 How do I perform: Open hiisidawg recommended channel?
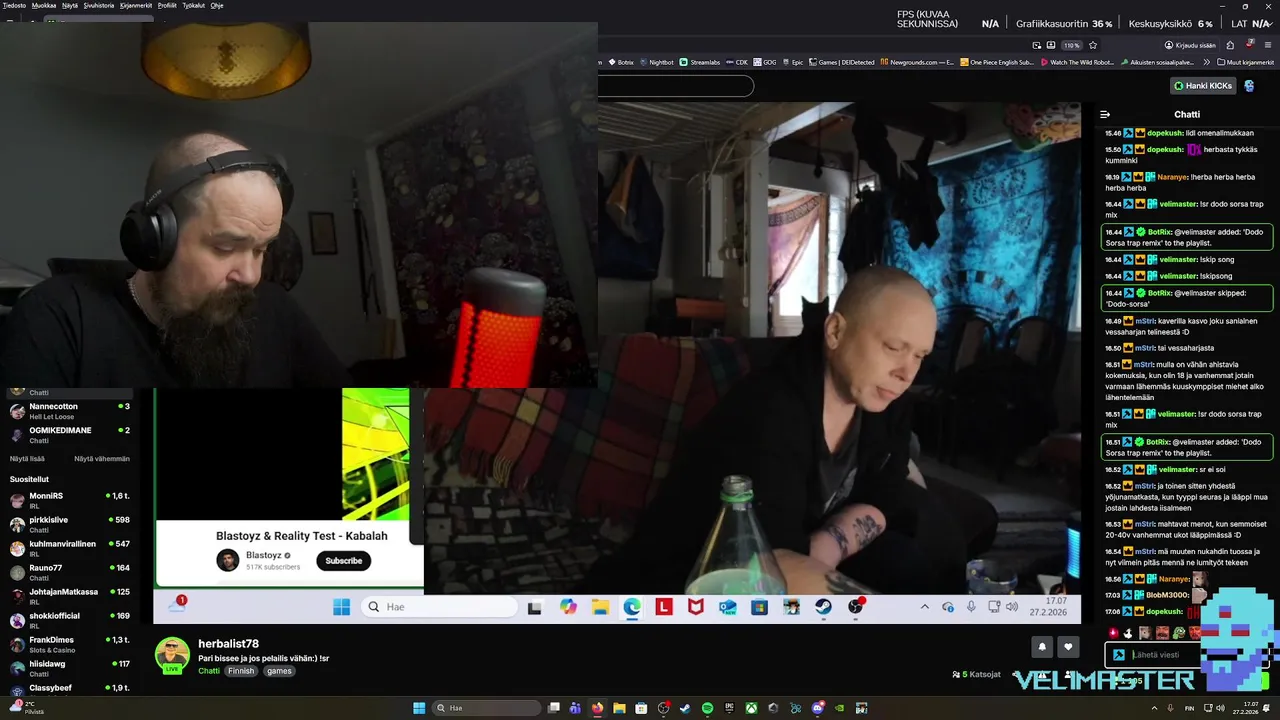[x=70, y=668]
